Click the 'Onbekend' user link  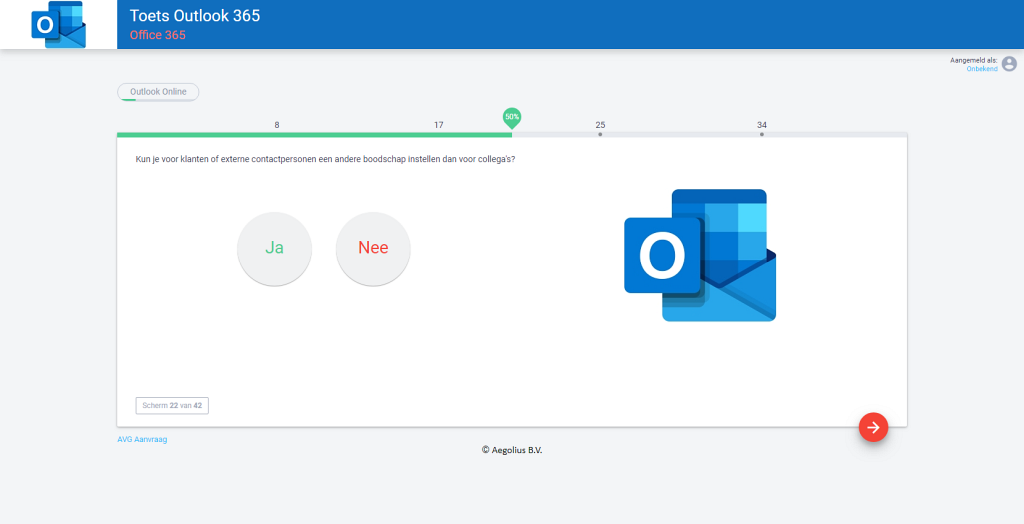point(982,69)
